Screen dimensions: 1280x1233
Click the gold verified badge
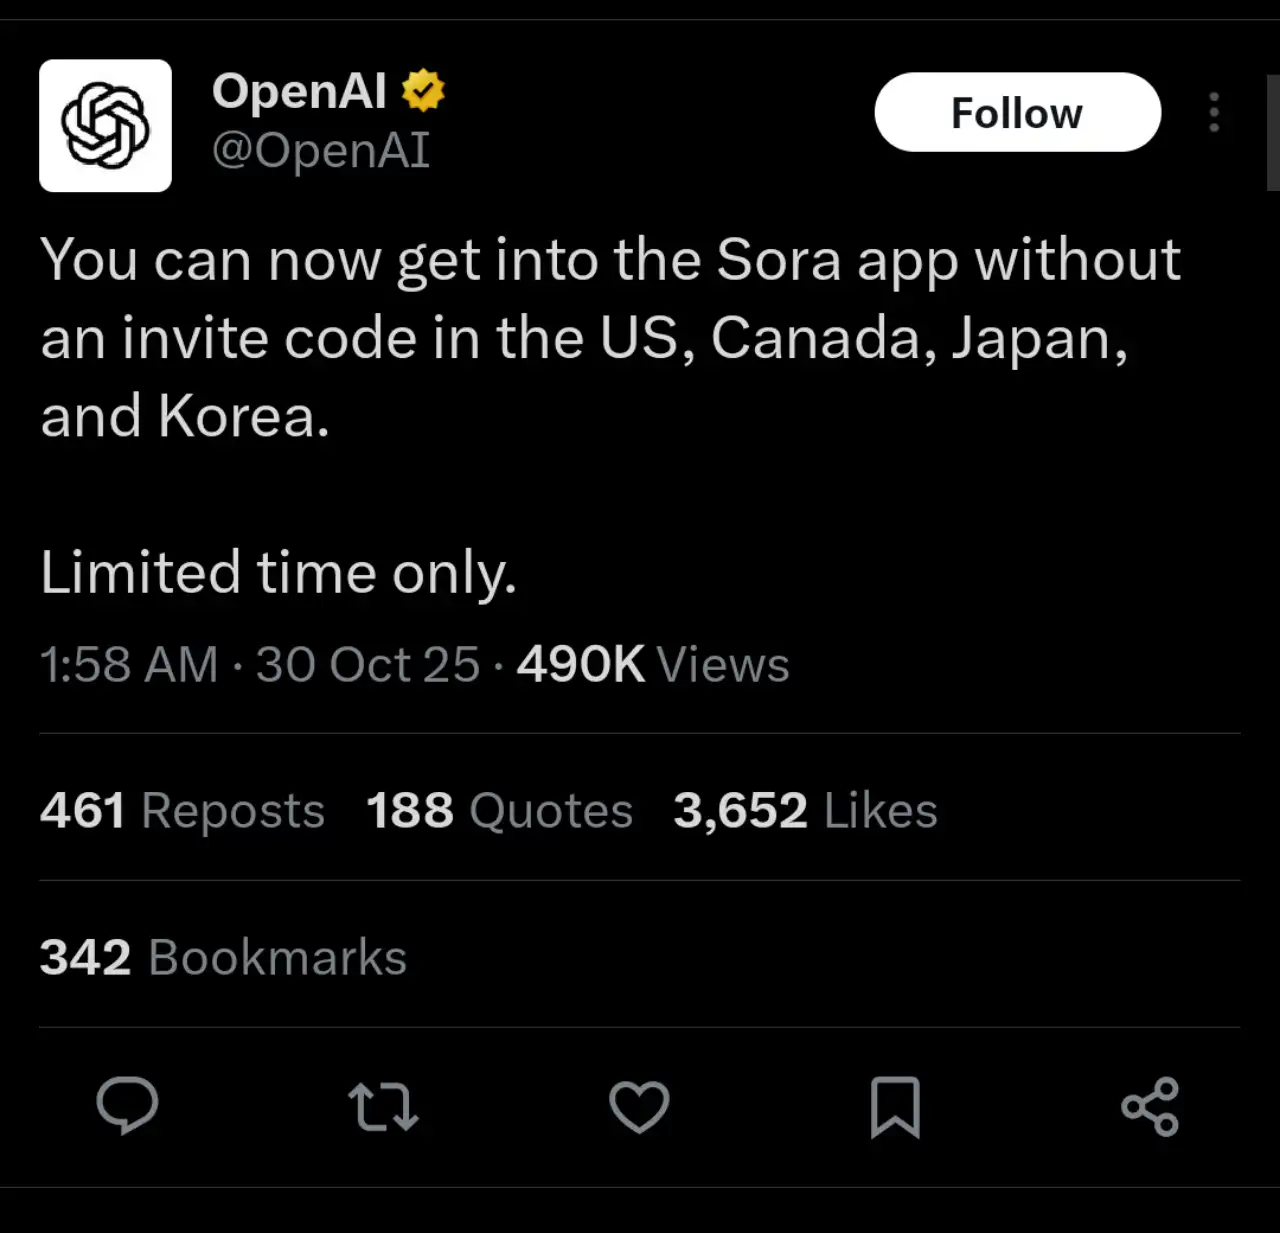[423, 91]
